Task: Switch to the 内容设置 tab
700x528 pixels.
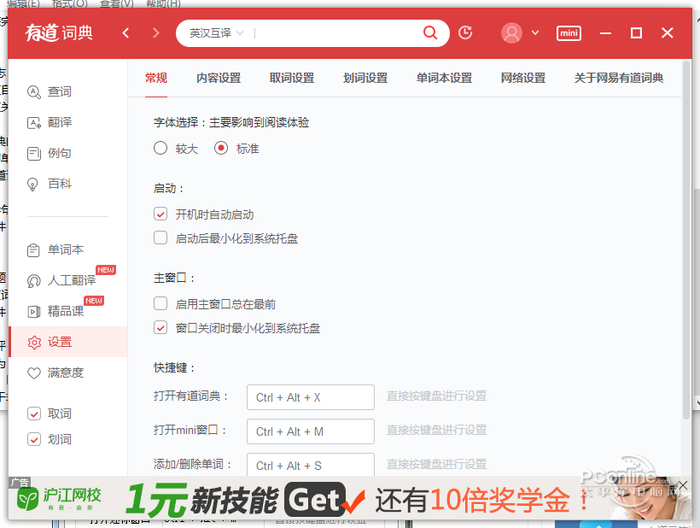Action: [218, 78]
